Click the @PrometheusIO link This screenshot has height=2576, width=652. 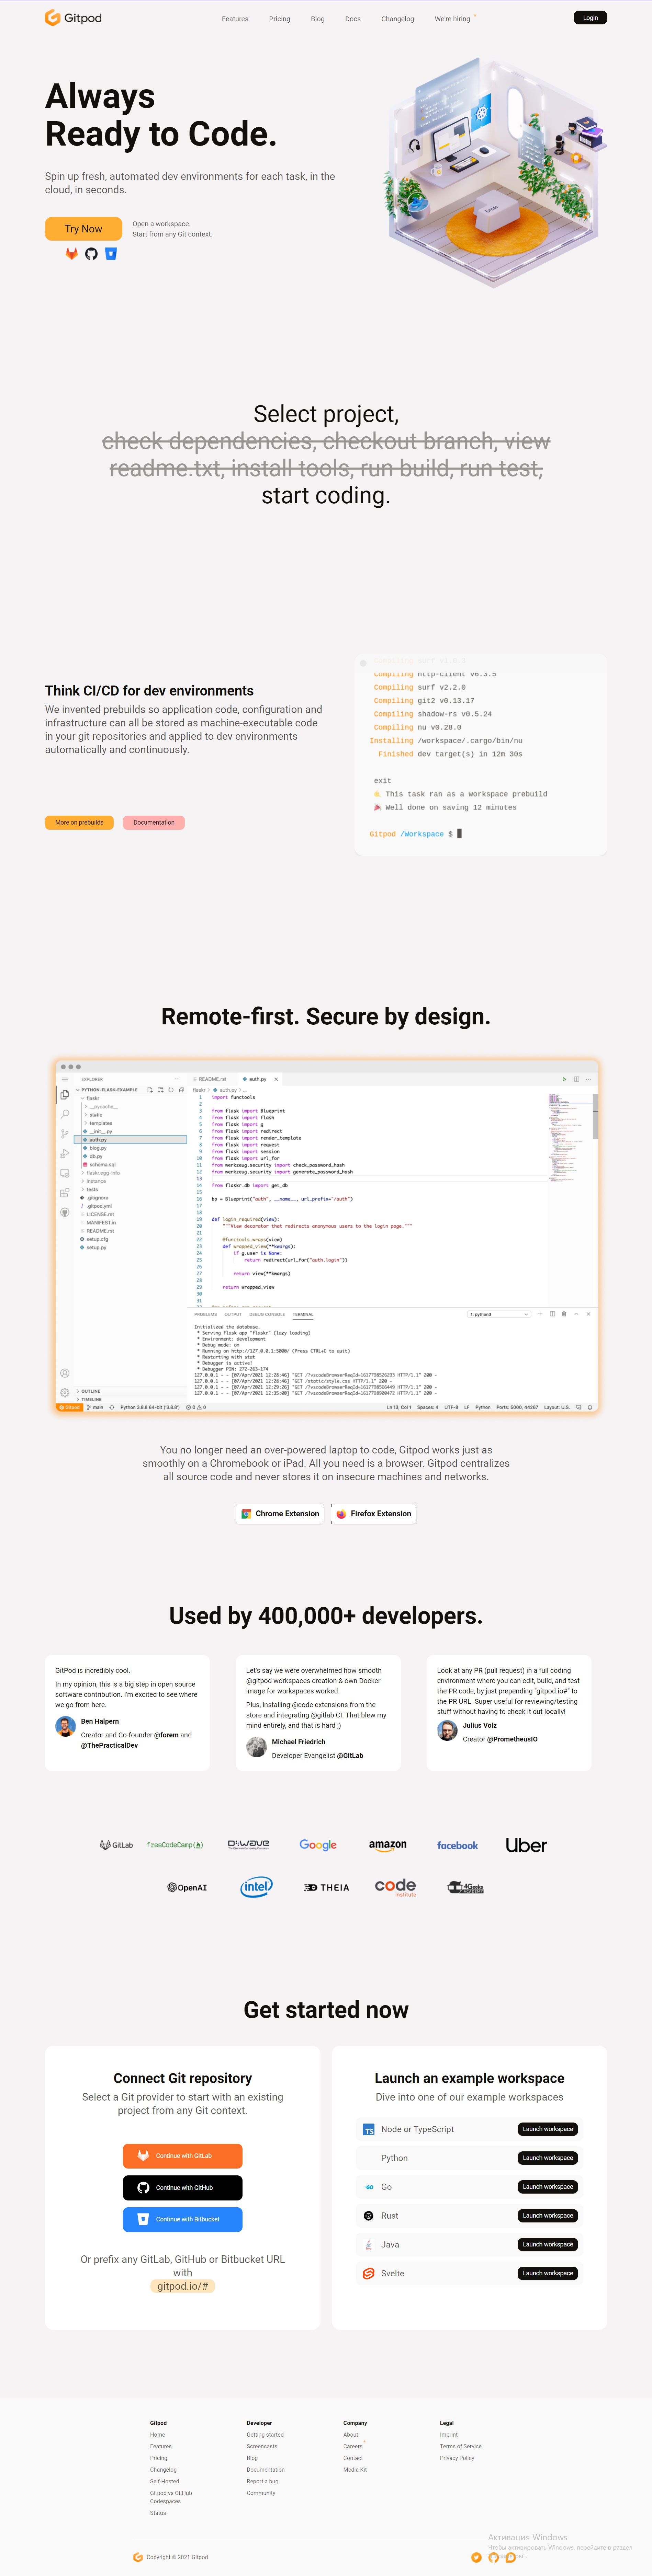[x=512, y=1739]
